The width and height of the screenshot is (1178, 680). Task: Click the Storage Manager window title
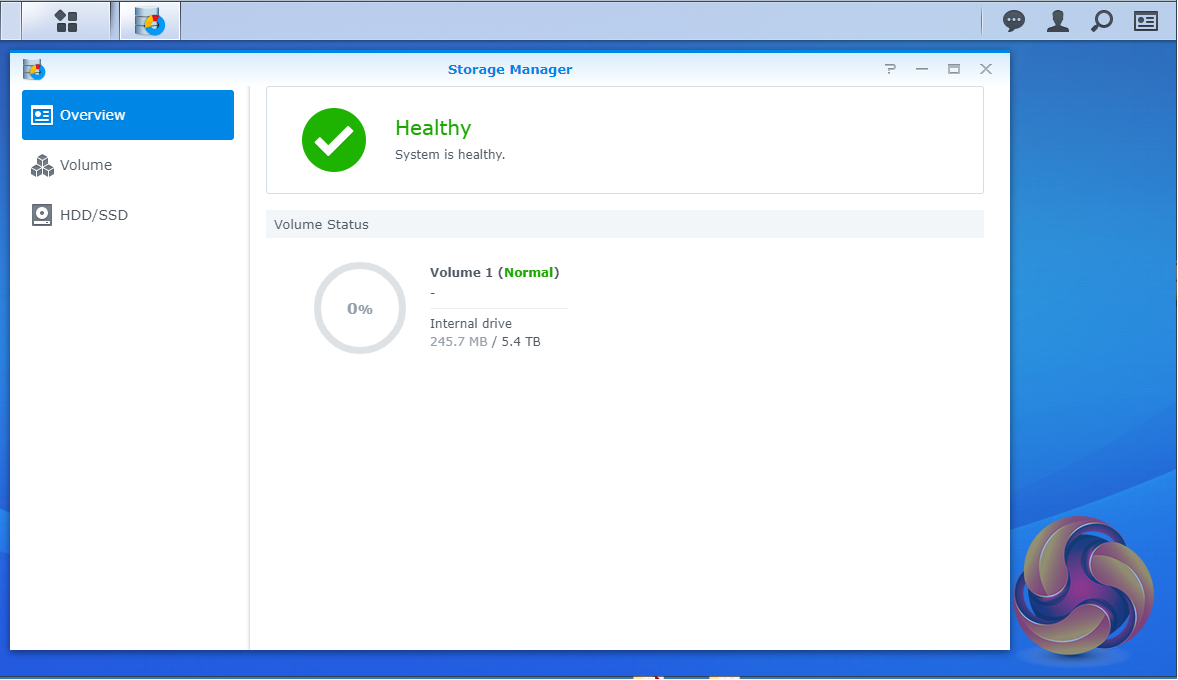[x=510, y=69]
